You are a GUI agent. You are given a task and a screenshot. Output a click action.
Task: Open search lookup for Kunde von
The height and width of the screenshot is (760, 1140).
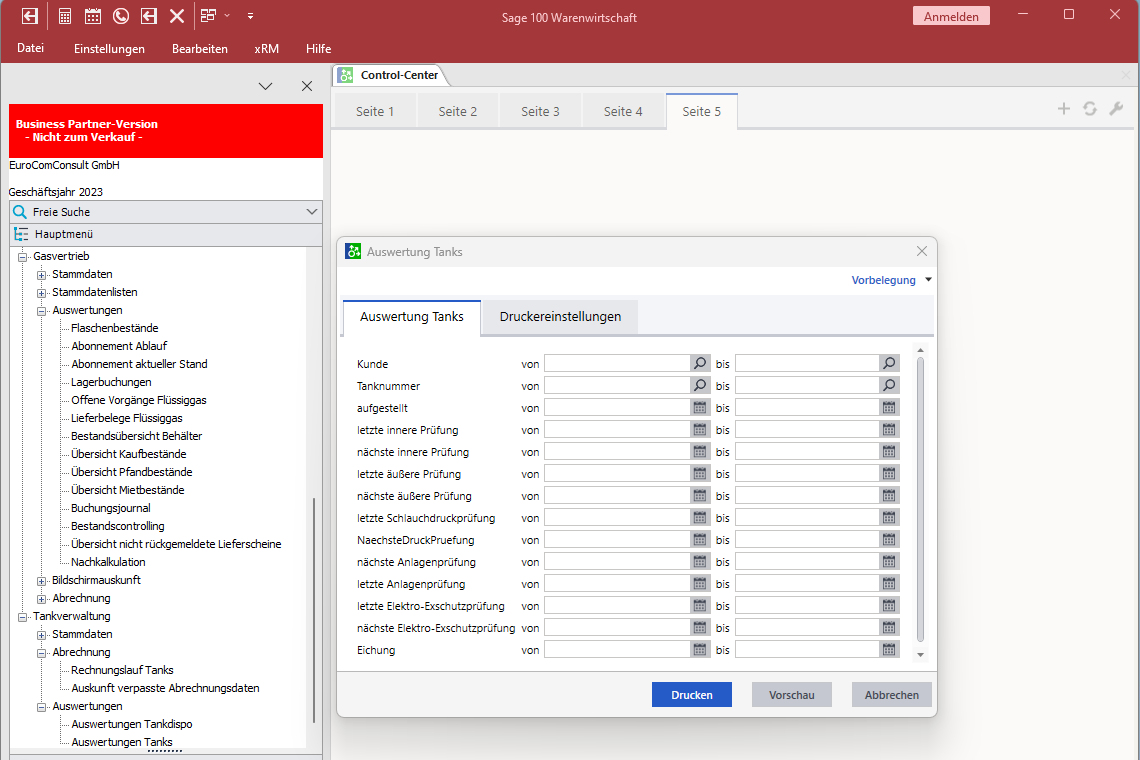[x=700, y=364]
